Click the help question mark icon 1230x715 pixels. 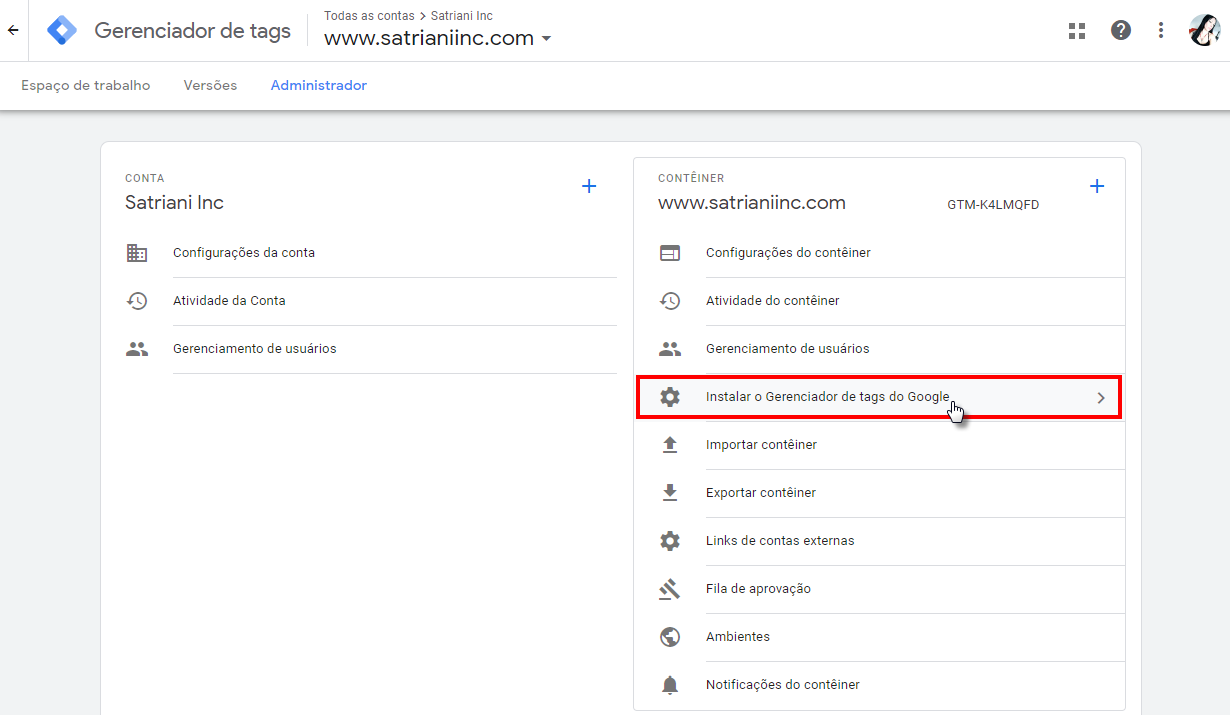click(x=1120, y=30)
